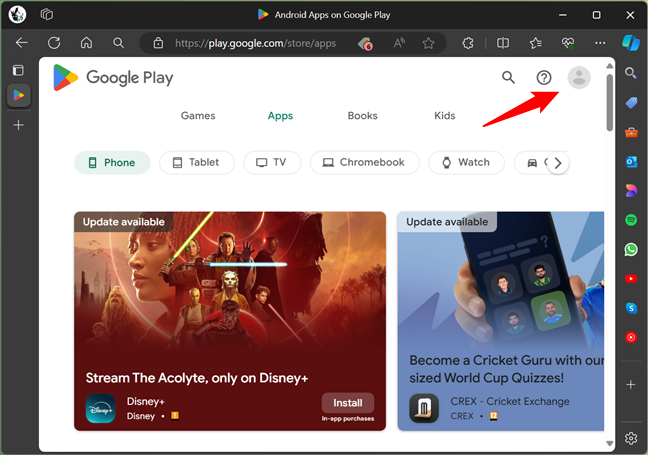648x455 pixels.
Task: Open CREX - Cricket Exchange link
Action: (510, 401)
